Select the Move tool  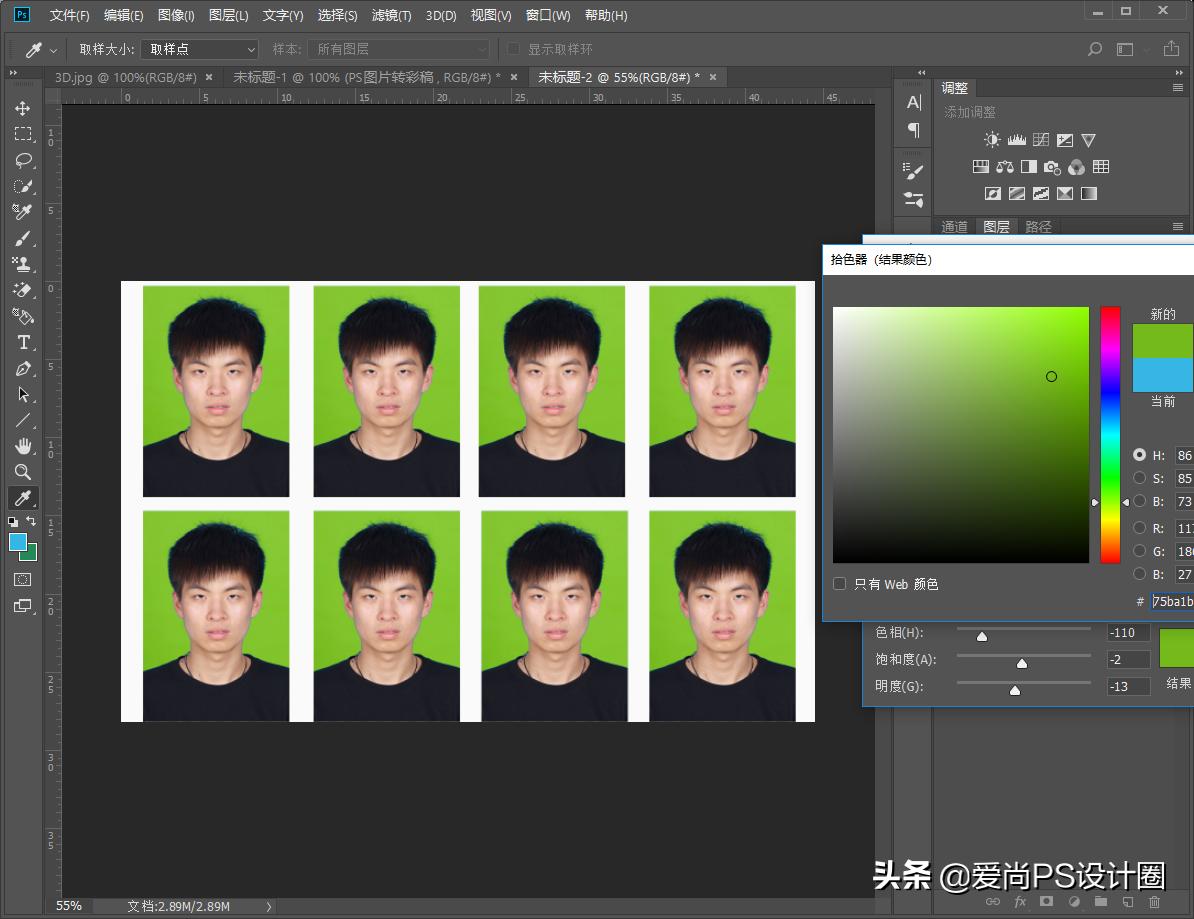pos(22,108)
